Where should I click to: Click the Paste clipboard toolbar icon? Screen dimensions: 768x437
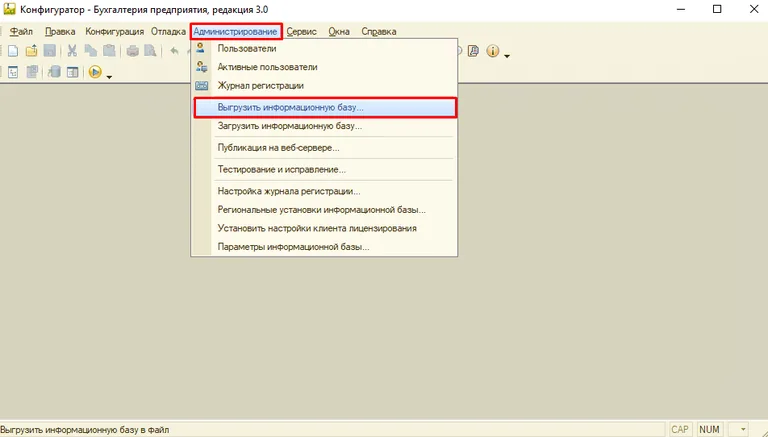click(108, 51)
